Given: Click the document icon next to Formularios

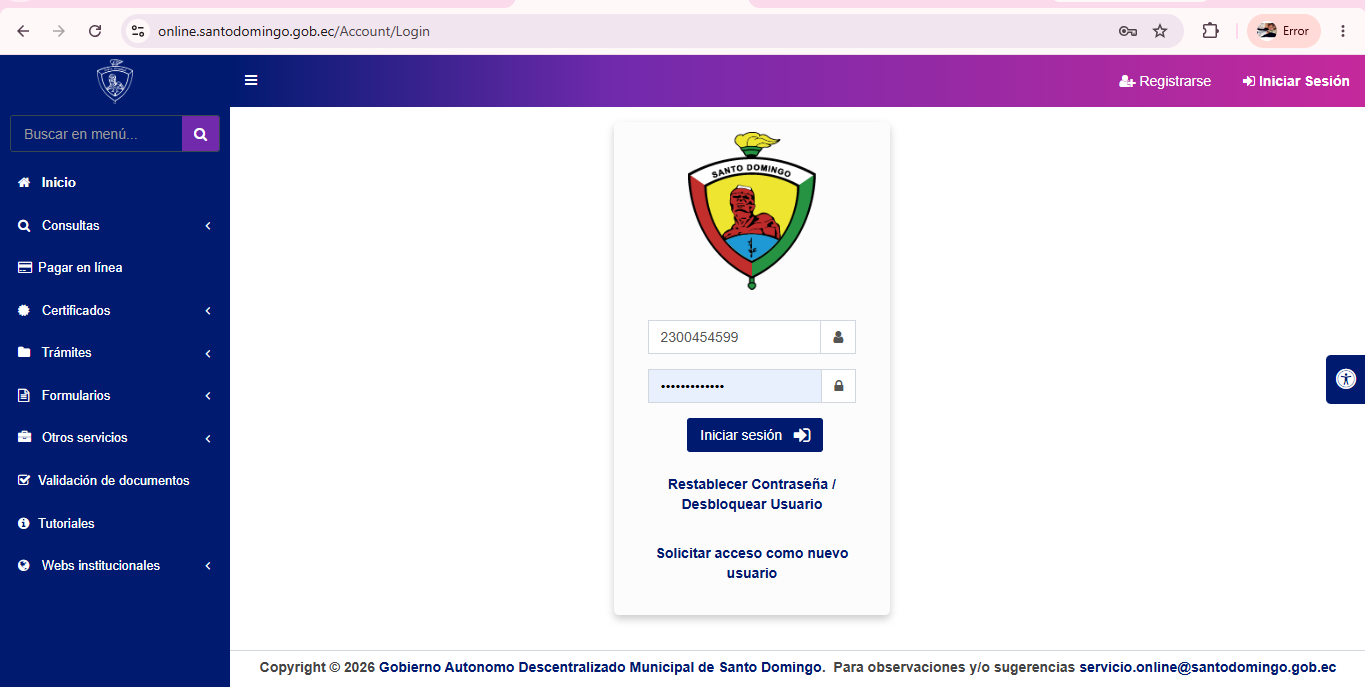Looking at the screenshot, I should tap(25, 395).
